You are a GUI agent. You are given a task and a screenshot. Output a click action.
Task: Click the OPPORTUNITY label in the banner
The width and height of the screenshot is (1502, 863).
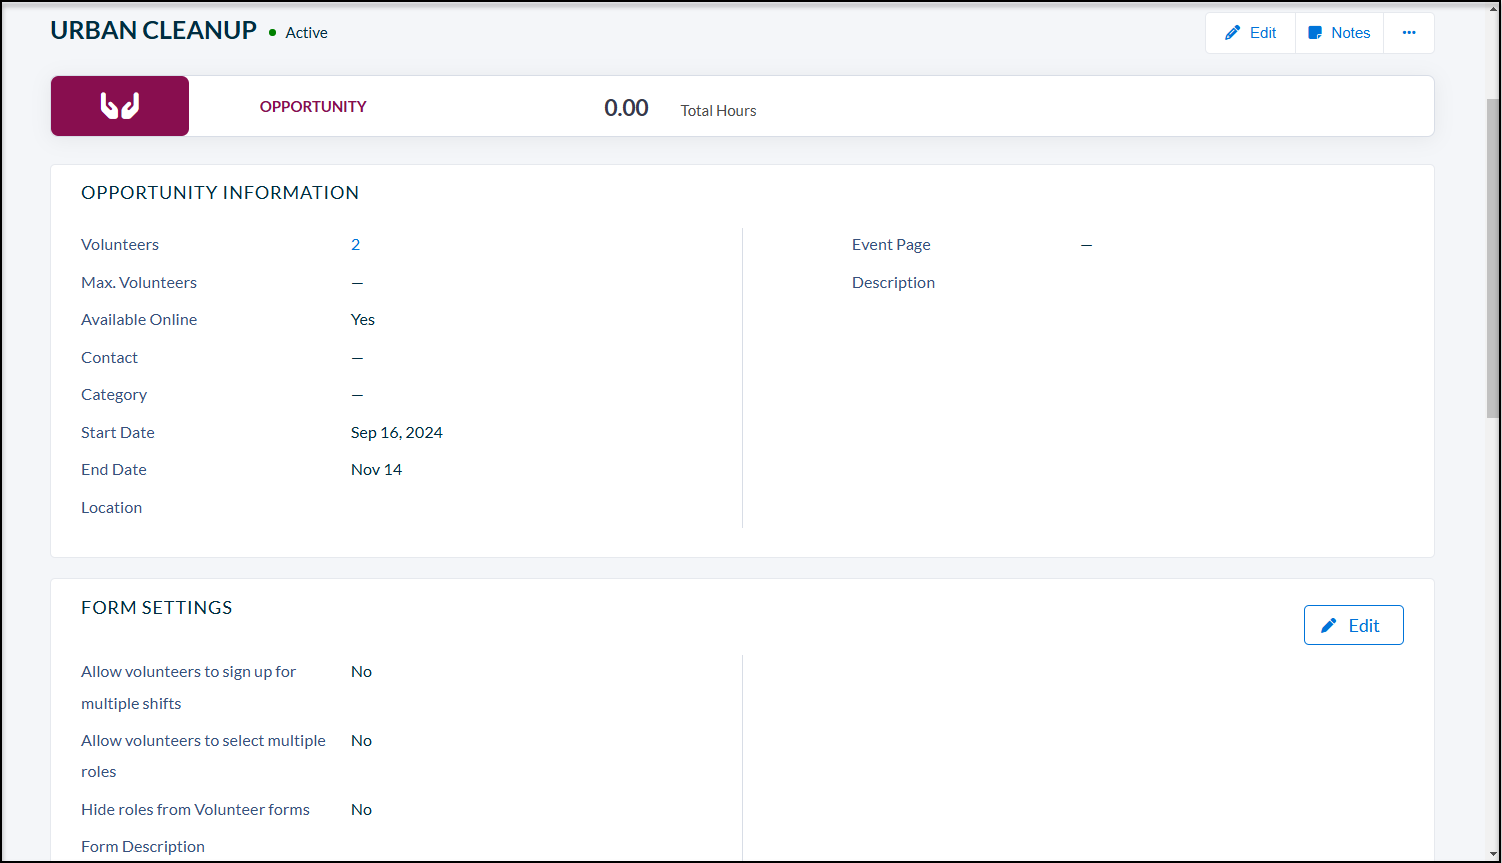click(313, 107)
